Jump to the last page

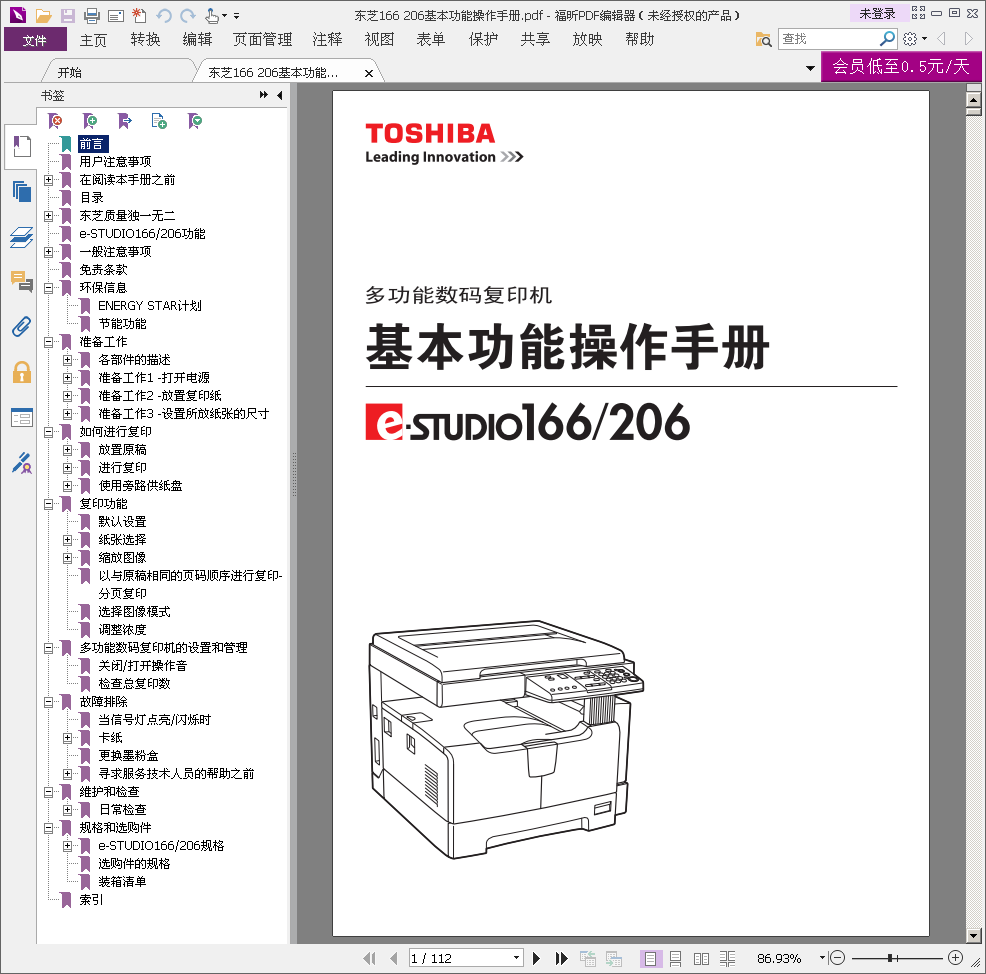(x=561, y=958)
